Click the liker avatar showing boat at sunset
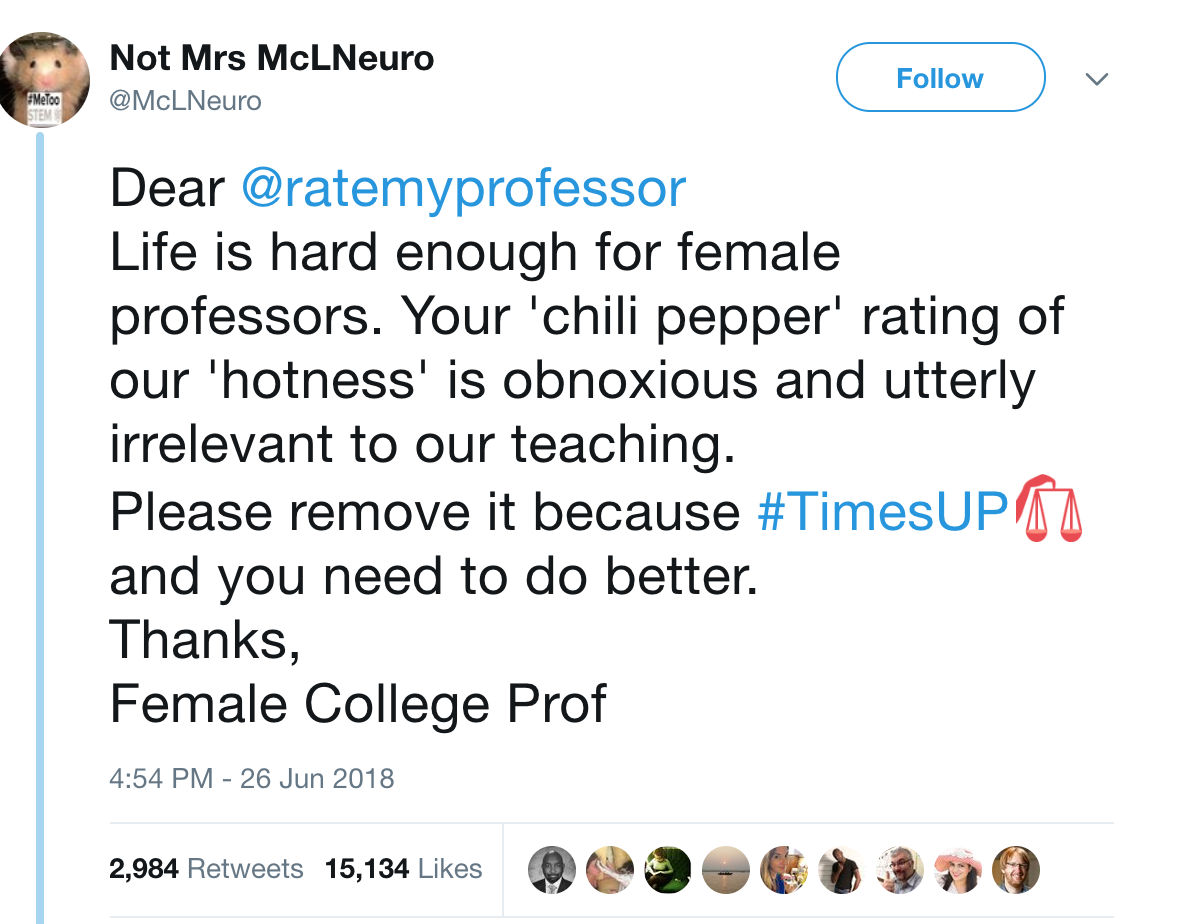 [724, 870]
